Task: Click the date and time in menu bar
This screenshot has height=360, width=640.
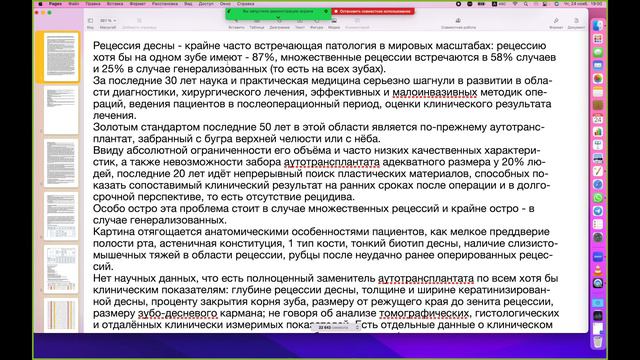Action: point(583,4)
